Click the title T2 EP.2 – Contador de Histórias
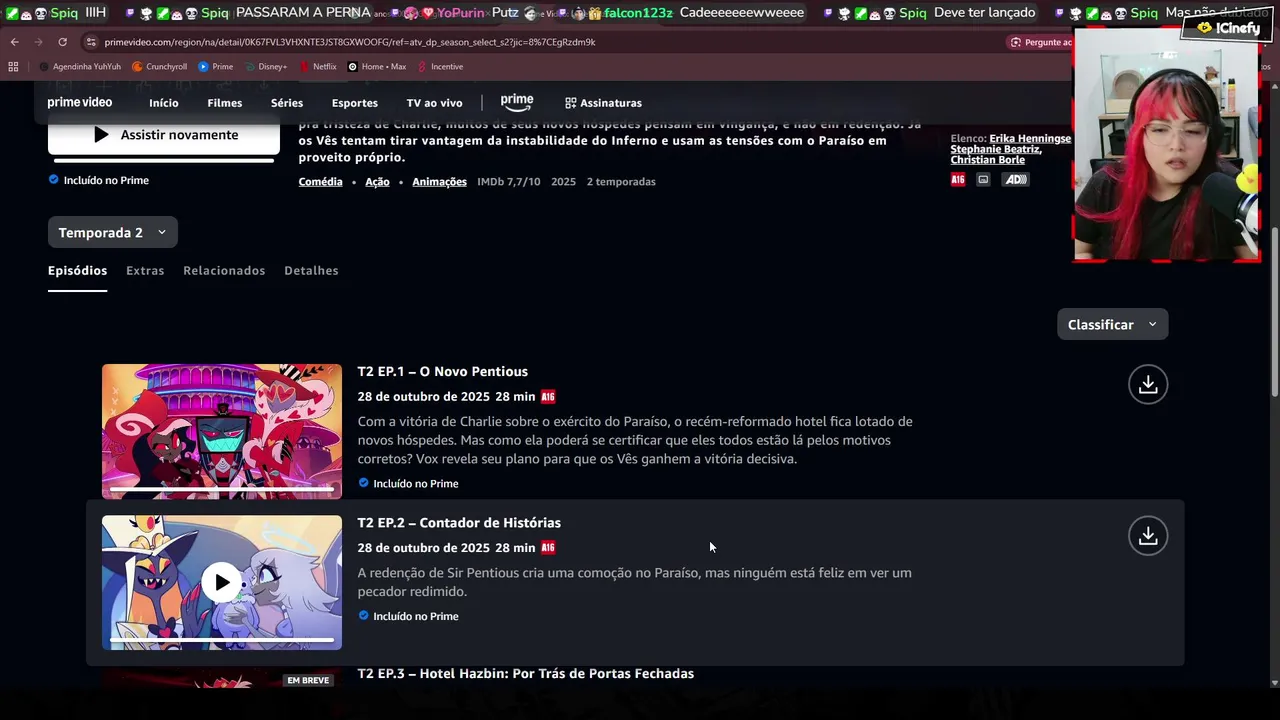Viewport: 1280px width, 720px height. (459, 523)
